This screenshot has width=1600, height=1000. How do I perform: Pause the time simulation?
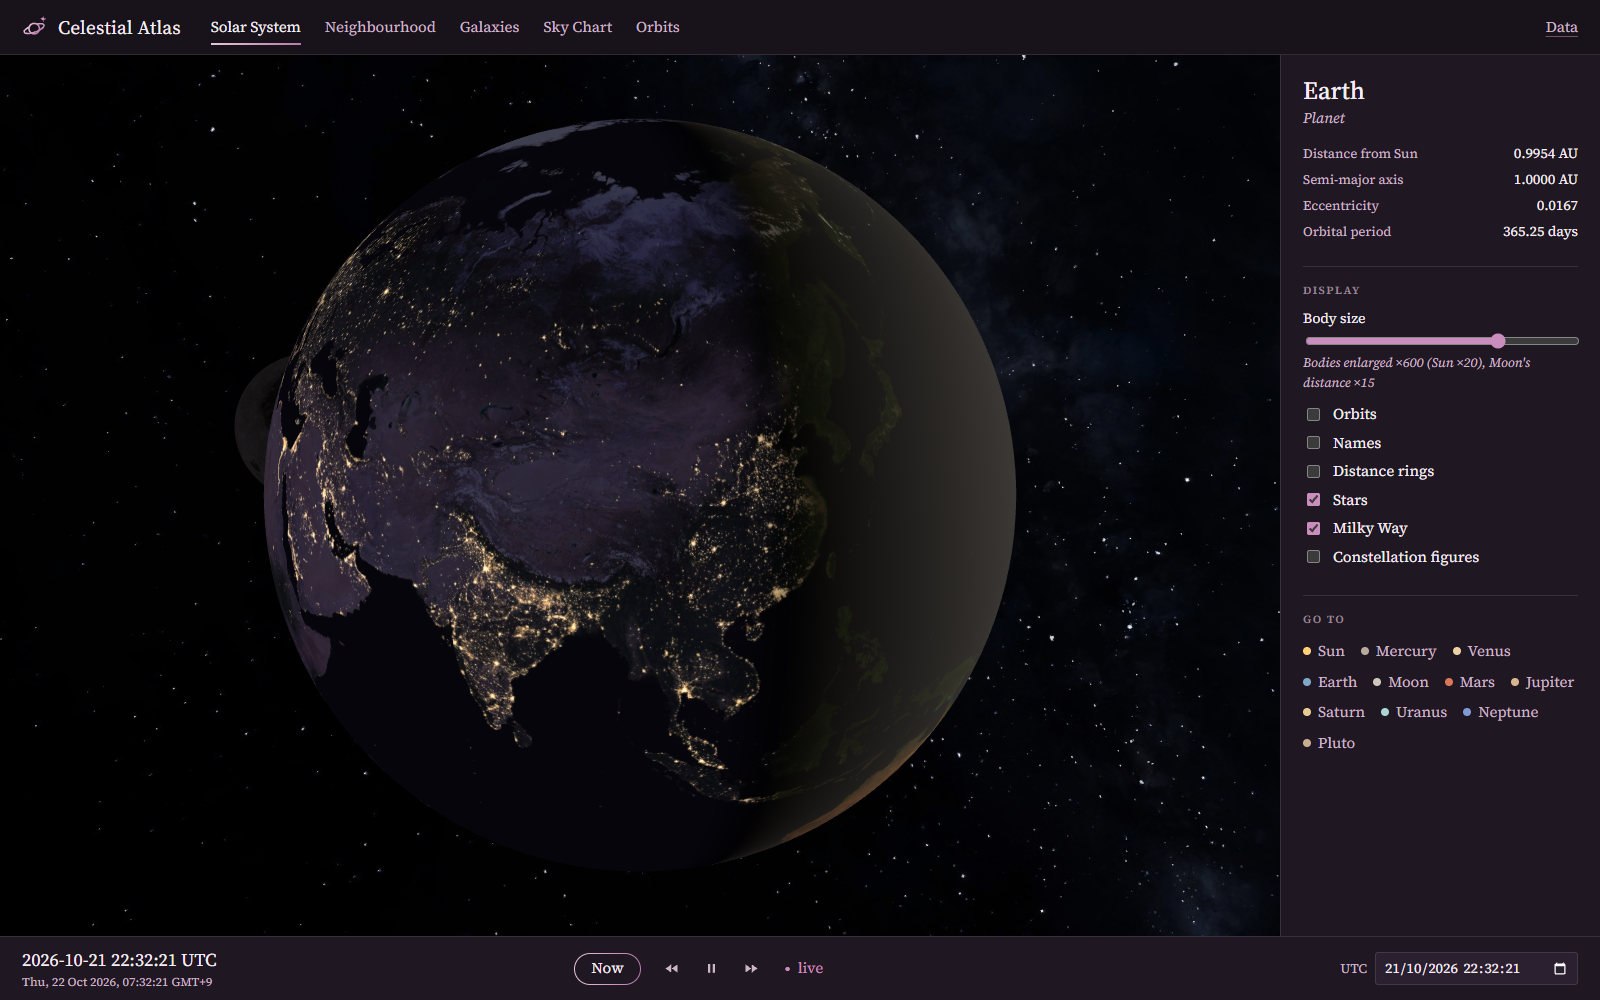pyautogui.click(x=711, y=968)
